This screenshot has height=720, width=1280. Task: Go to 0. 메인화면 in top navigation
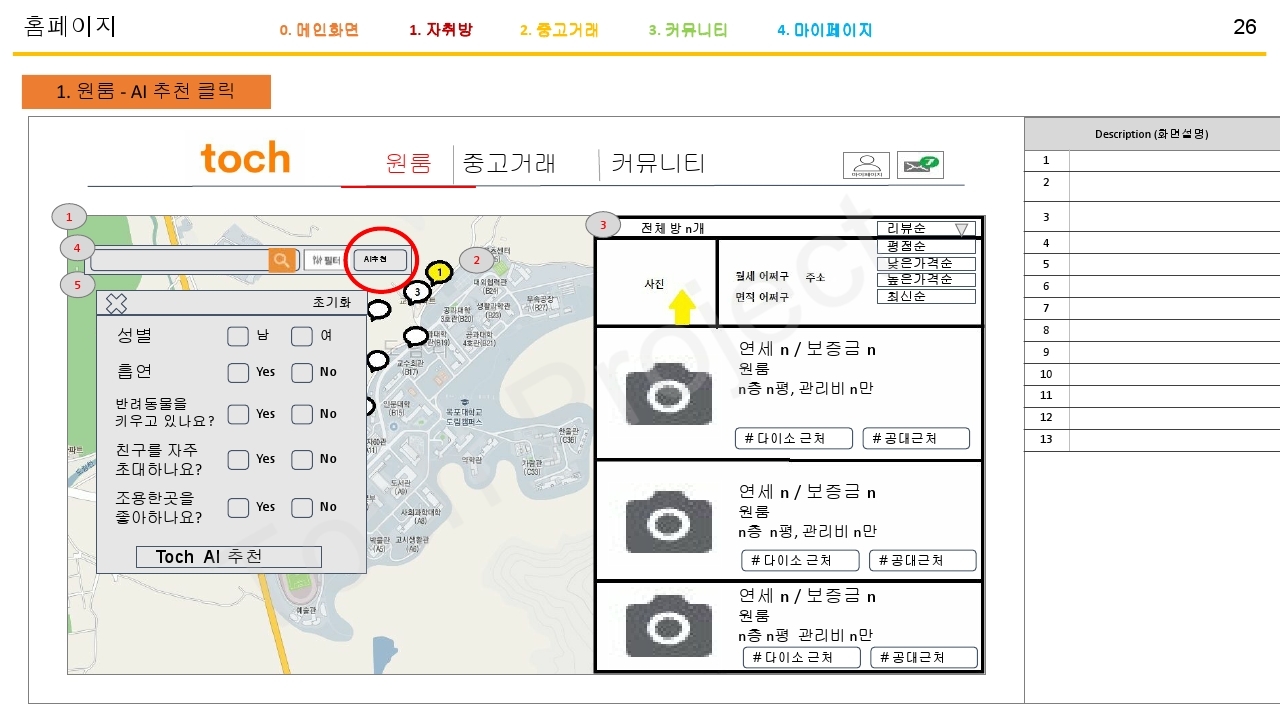tap(319, 30)
